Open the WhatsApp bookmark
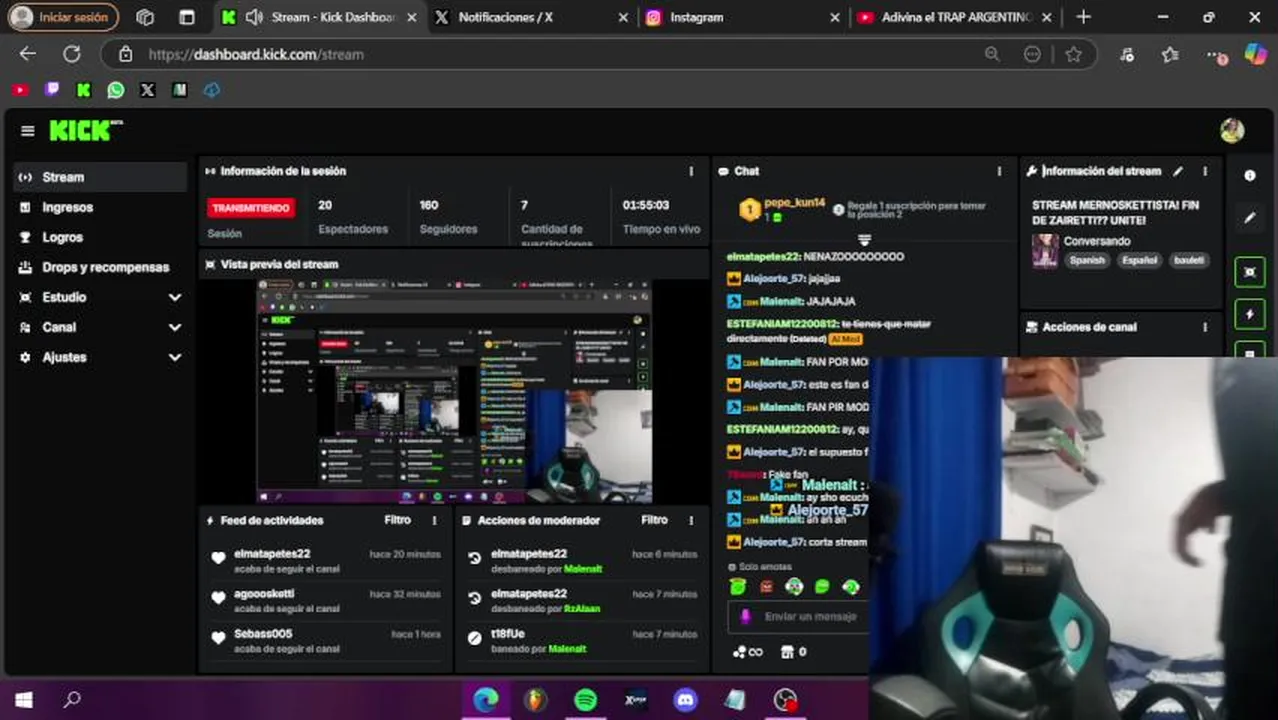1278x720 pixels. (x=116, y=90)
